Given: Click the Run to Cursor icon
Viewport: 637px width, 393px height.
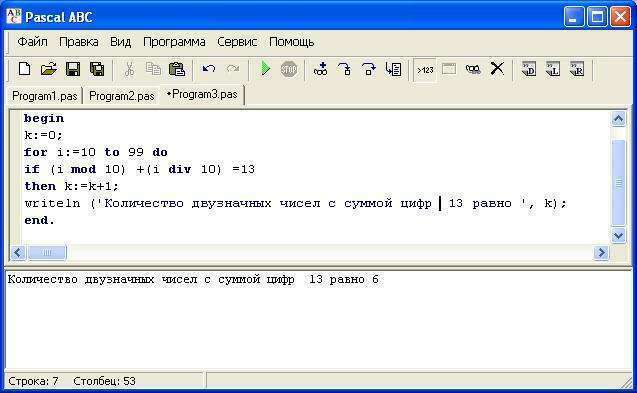Looking at the screenshot, I should click(393, 69).
